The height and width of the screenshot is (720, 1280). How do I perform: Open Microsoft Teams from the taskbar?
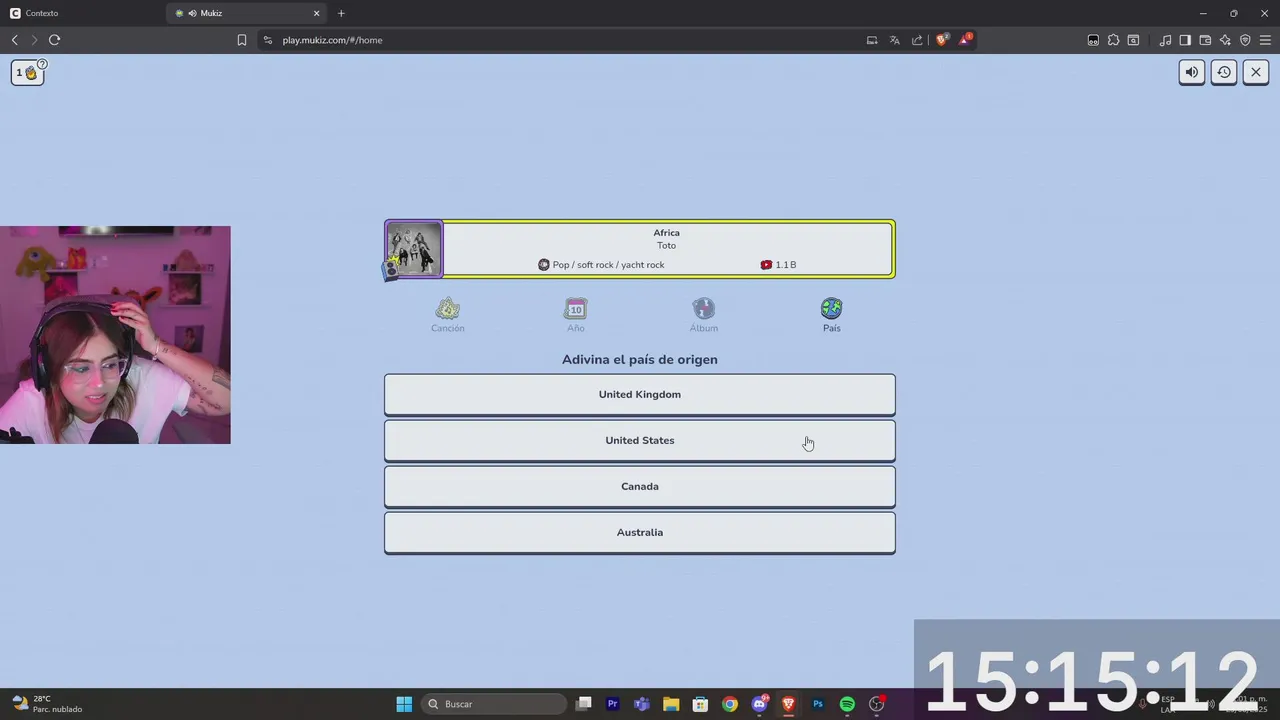click(642, 704)
